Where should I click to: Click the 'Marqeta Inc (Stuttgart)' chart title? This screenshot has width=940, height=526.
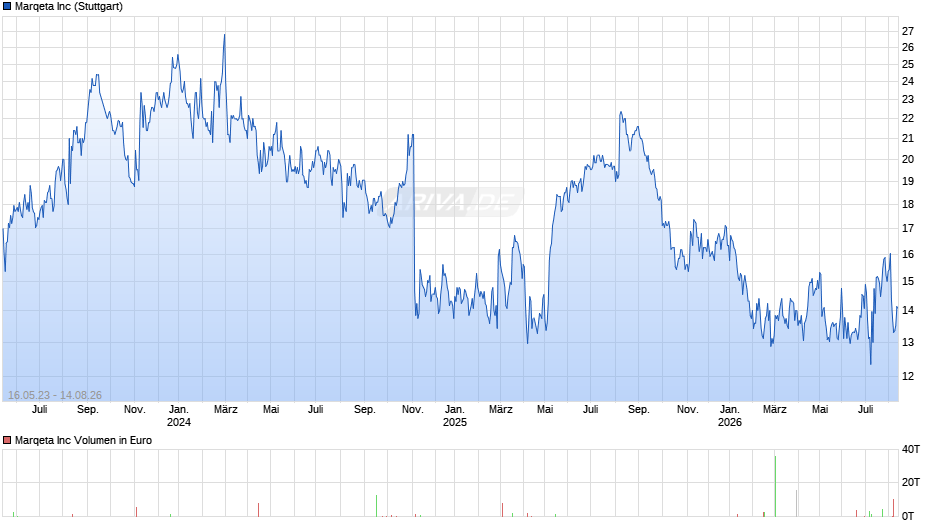point(69,7)
